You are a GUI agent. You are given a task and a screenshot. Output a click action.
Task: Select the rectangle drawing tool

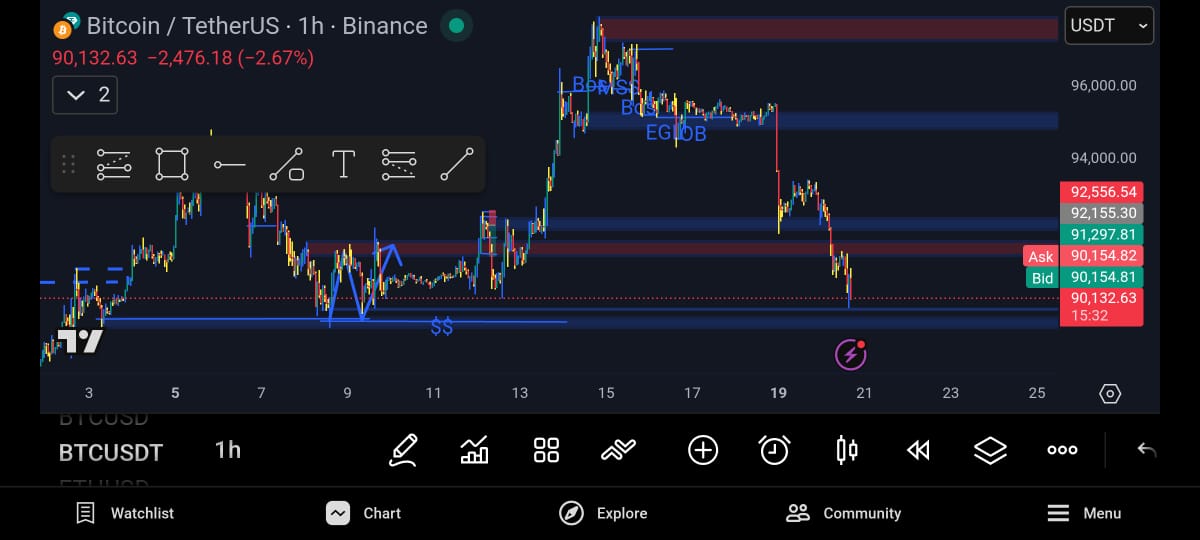click(x=172, y=164)
